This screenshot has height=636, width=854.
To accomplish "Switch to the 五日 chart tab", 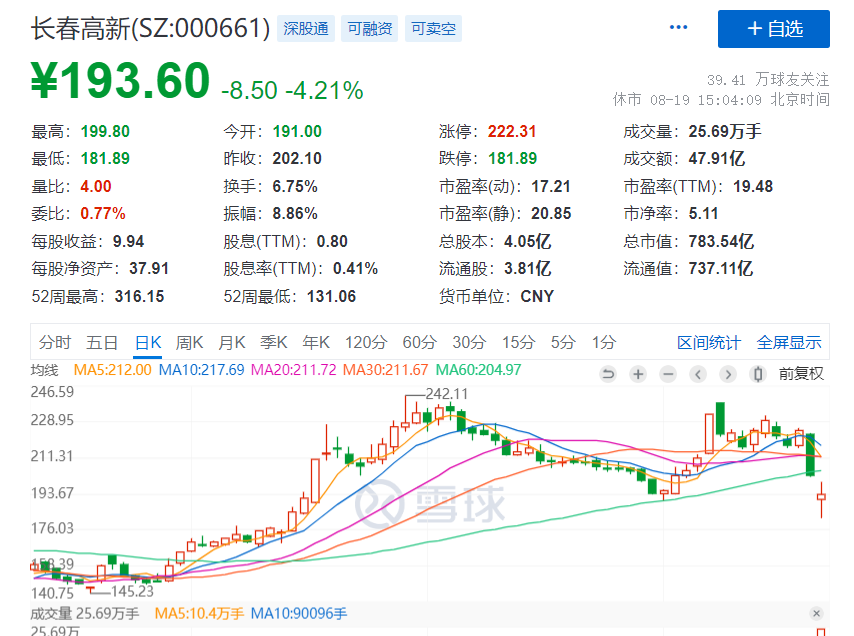I will [102, 343].
